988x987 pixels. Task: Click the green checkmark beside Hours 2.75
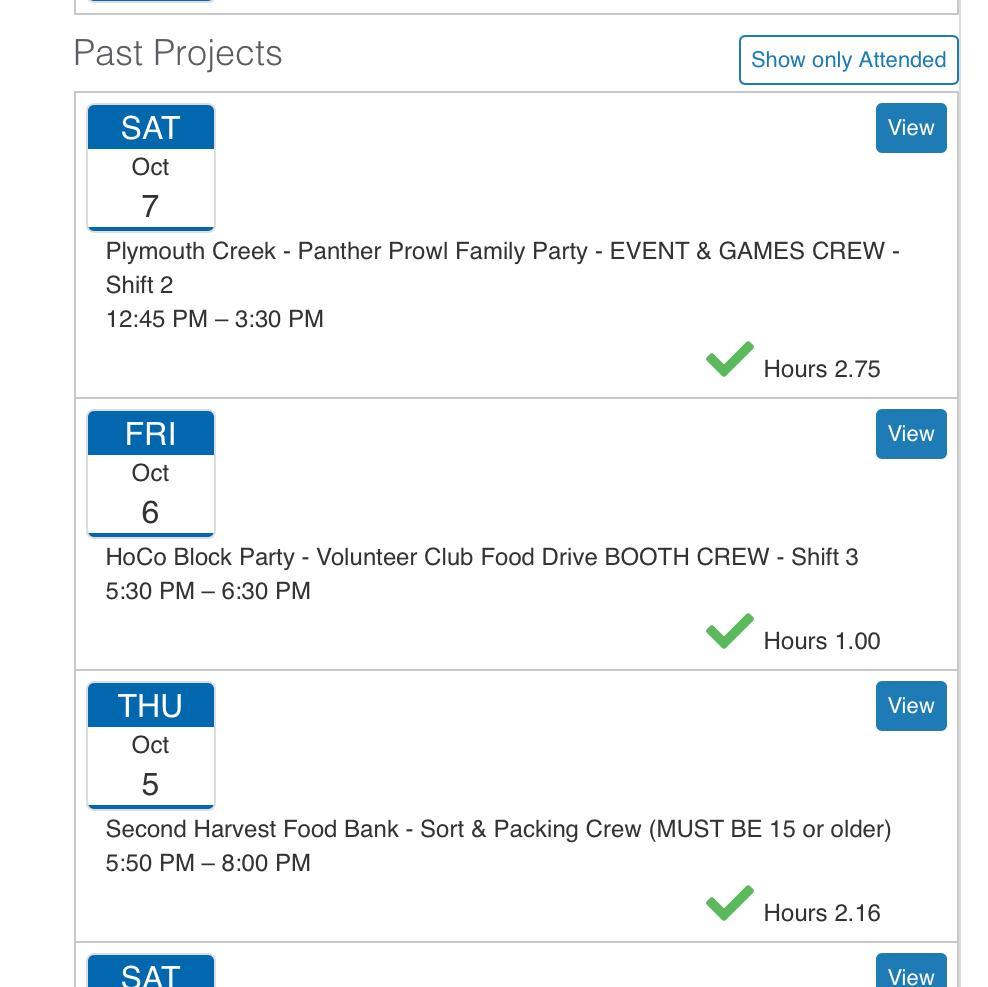tap(730, 360)
